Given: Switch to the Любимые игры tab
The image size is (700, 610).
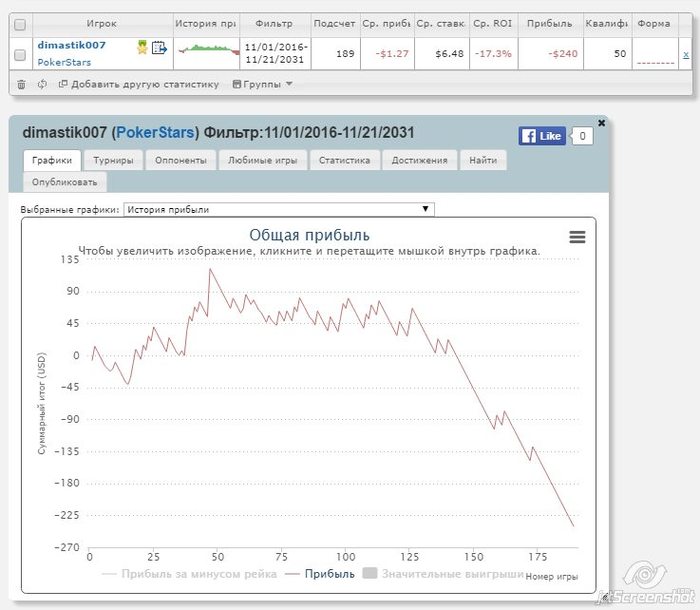Looking at the screenshot, I should [x=262, y=160].
